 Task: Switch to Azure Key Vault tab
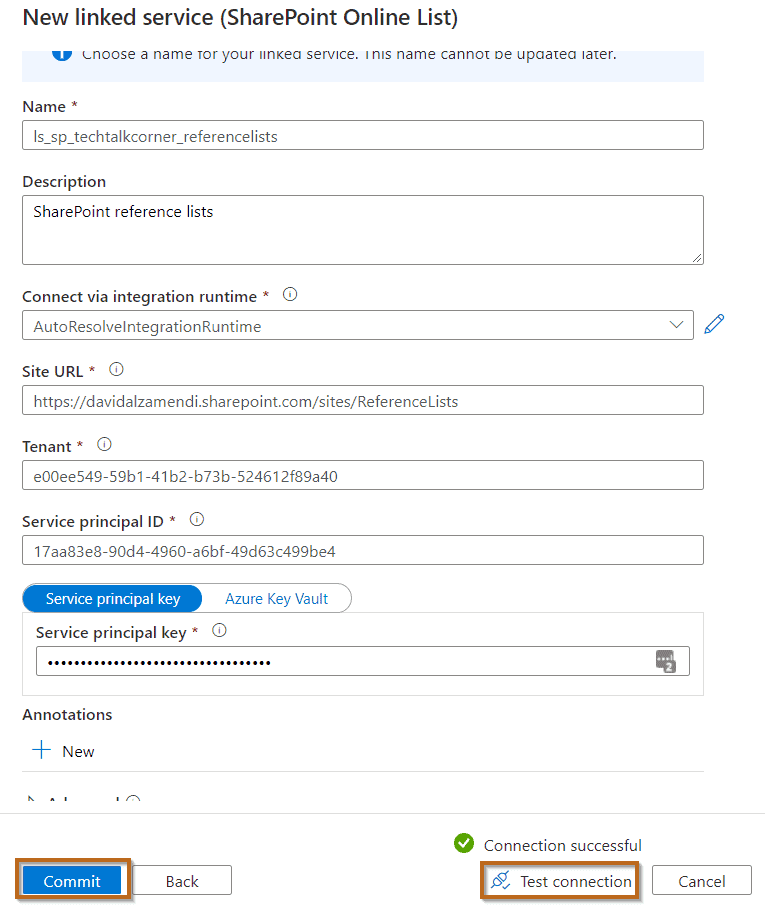click(x=277, y=599)
